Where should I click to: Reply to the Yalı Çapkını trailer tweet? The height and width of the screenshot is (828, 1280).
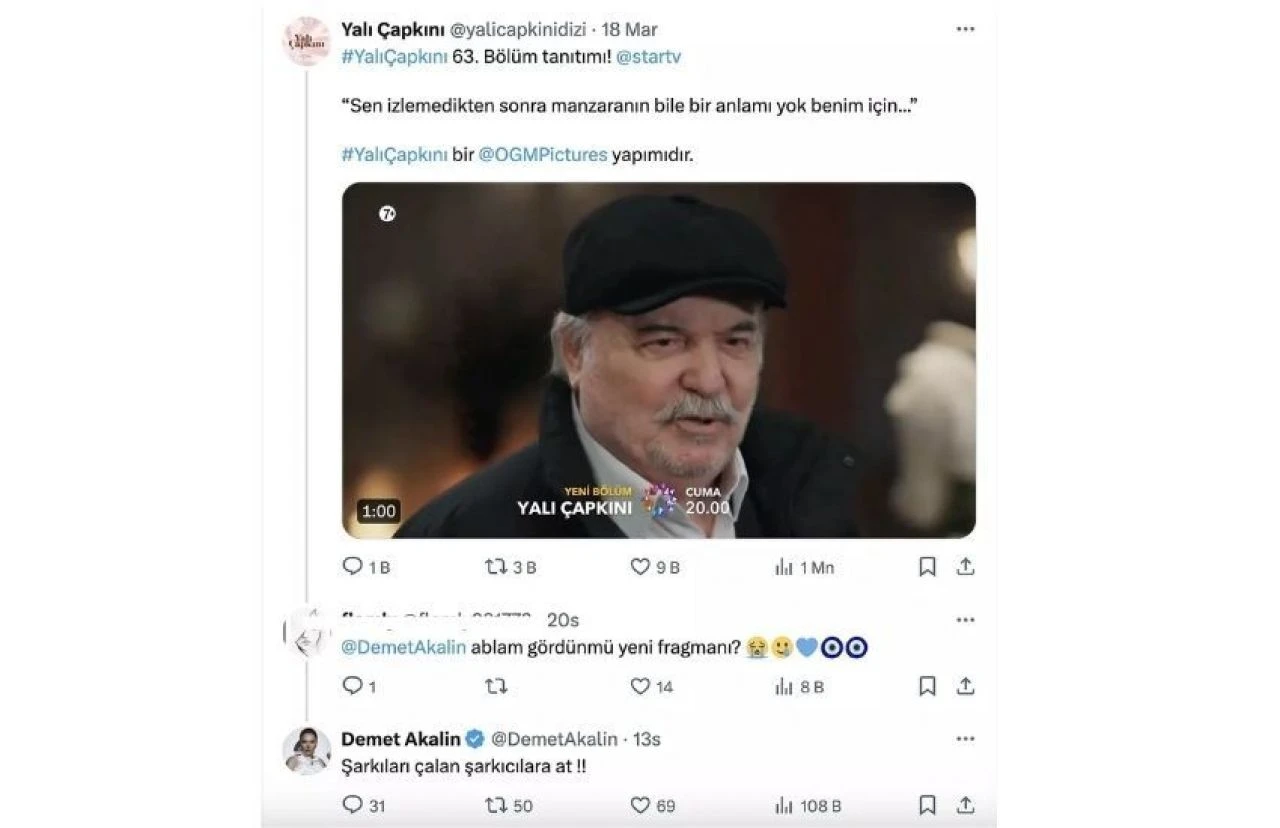[353, 566]
